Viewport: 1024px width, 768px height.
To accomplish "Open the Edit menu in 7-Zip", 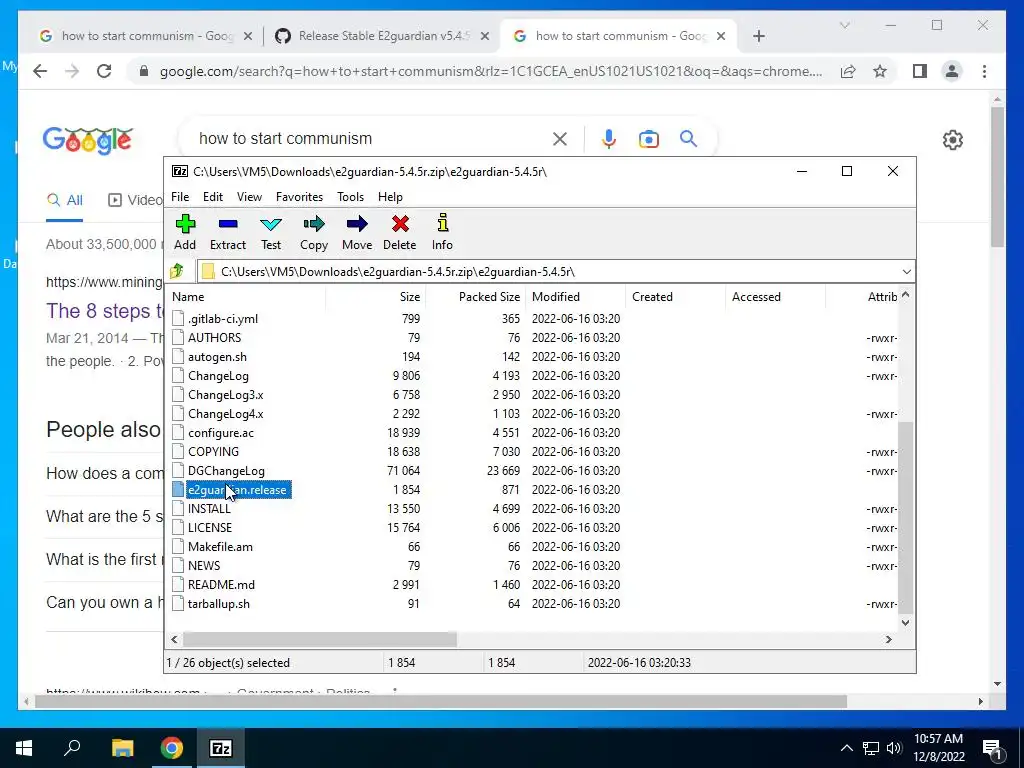I will point(213,197).
